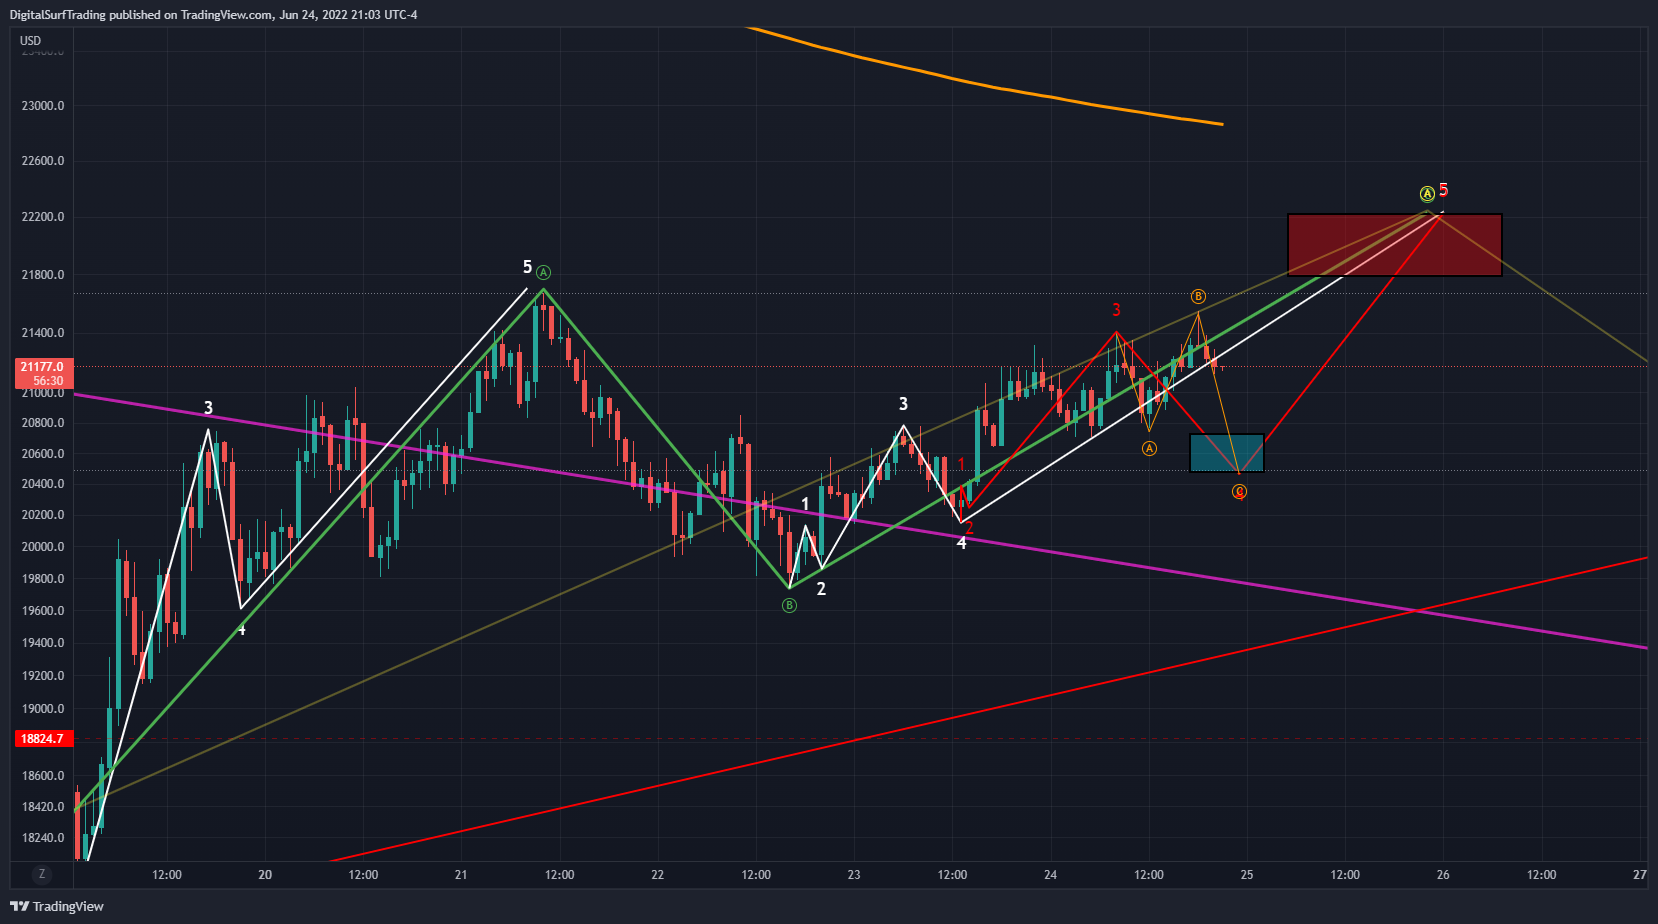The image size is (1658, 924).
Task: Select the orange circled C wave label
Action: click(1239, 491)
